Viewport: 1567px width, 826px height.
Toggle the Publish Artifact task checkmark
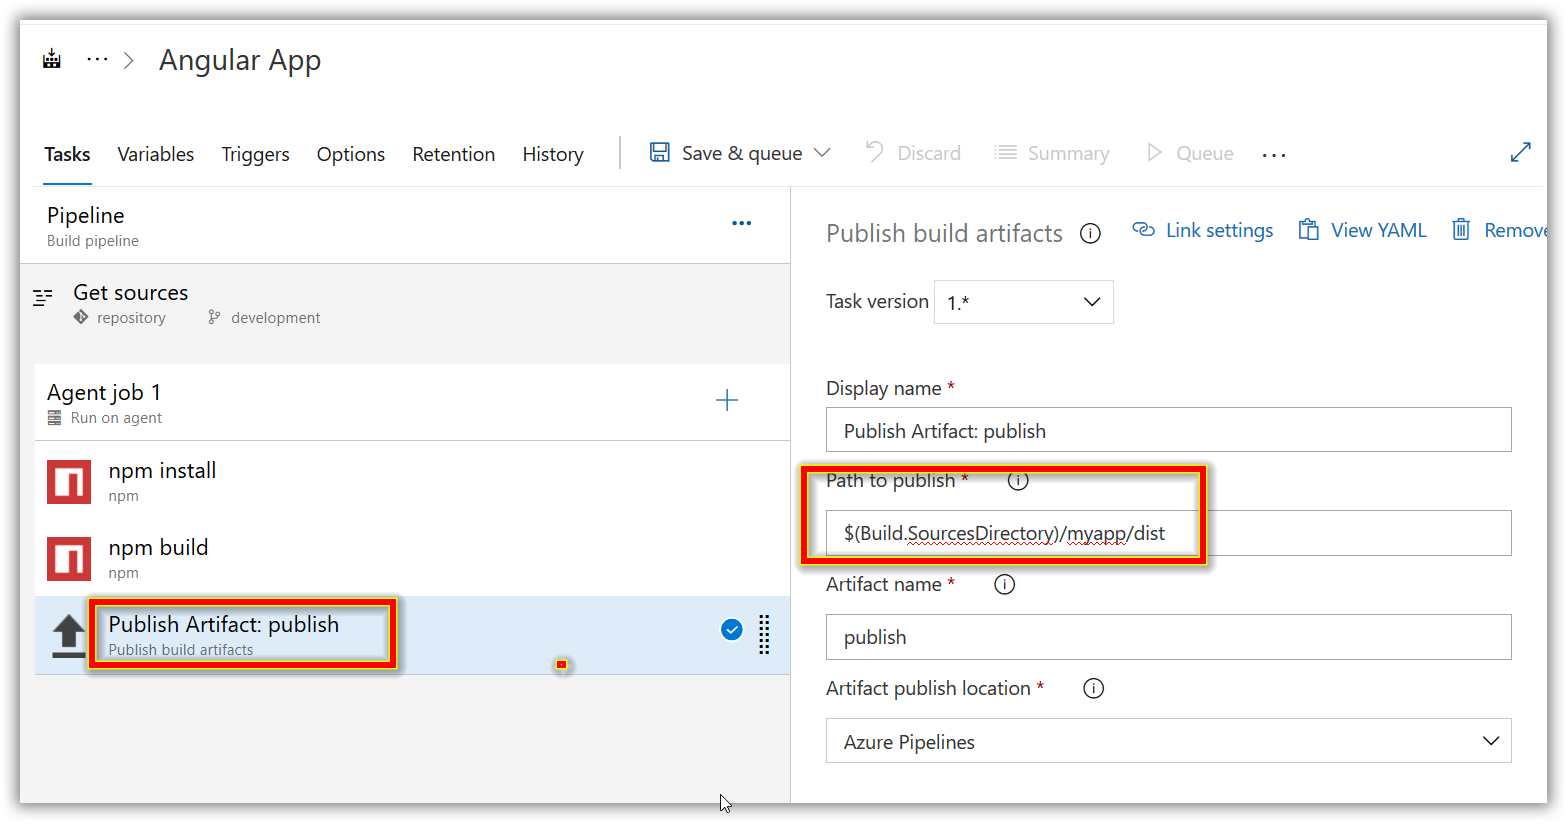(732, 629)
